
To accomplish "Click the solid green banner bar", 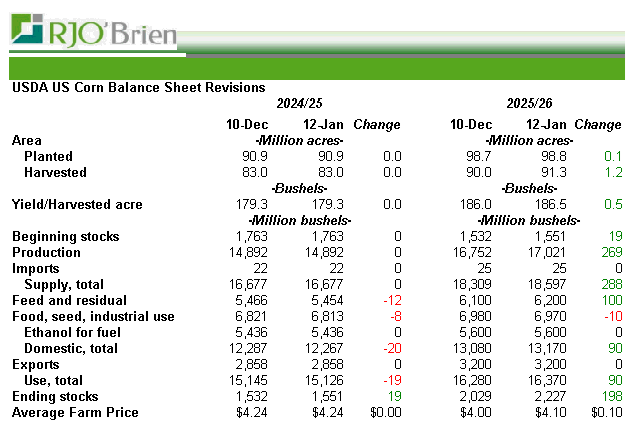I will click(x=318, y=68).
